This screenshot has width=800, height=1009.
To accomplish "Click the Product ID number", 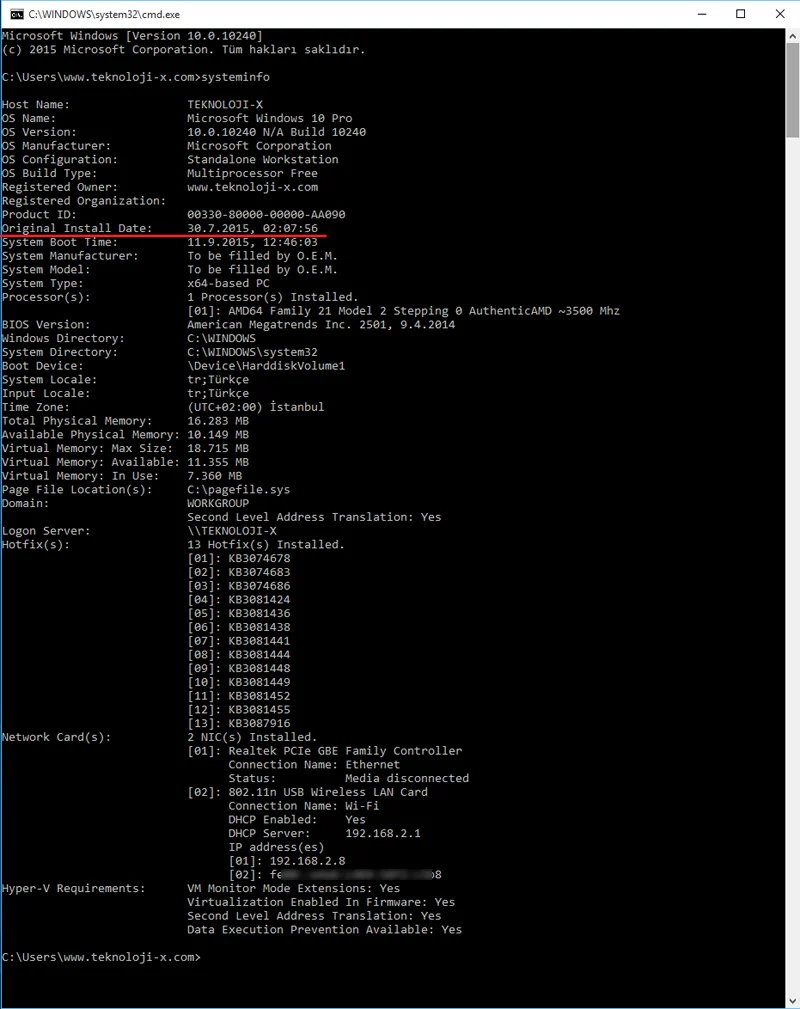I will coord(266,214).
